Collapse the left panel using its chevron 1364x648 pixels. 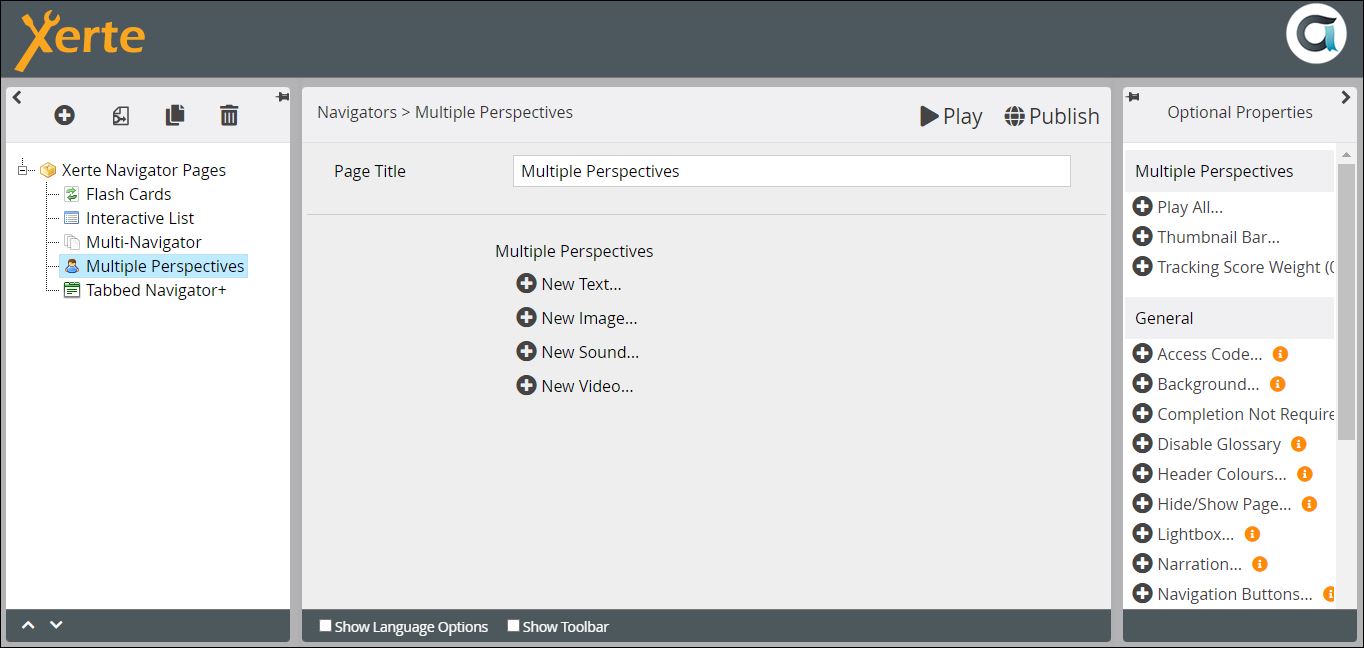[17, 97]
